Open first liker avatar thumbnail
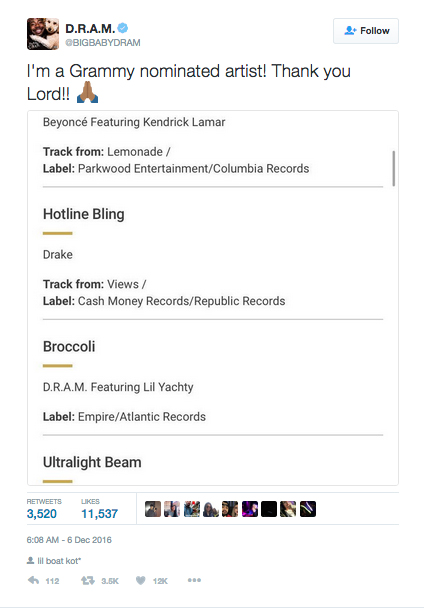 [x=153, y=509]
